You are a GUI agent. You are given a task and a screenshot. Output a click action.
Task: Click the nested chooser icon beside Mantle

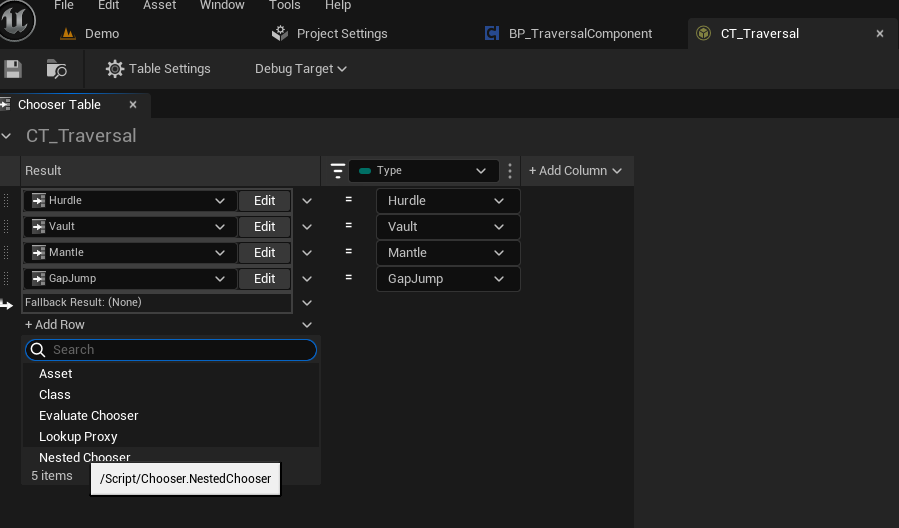coord(38,253)
